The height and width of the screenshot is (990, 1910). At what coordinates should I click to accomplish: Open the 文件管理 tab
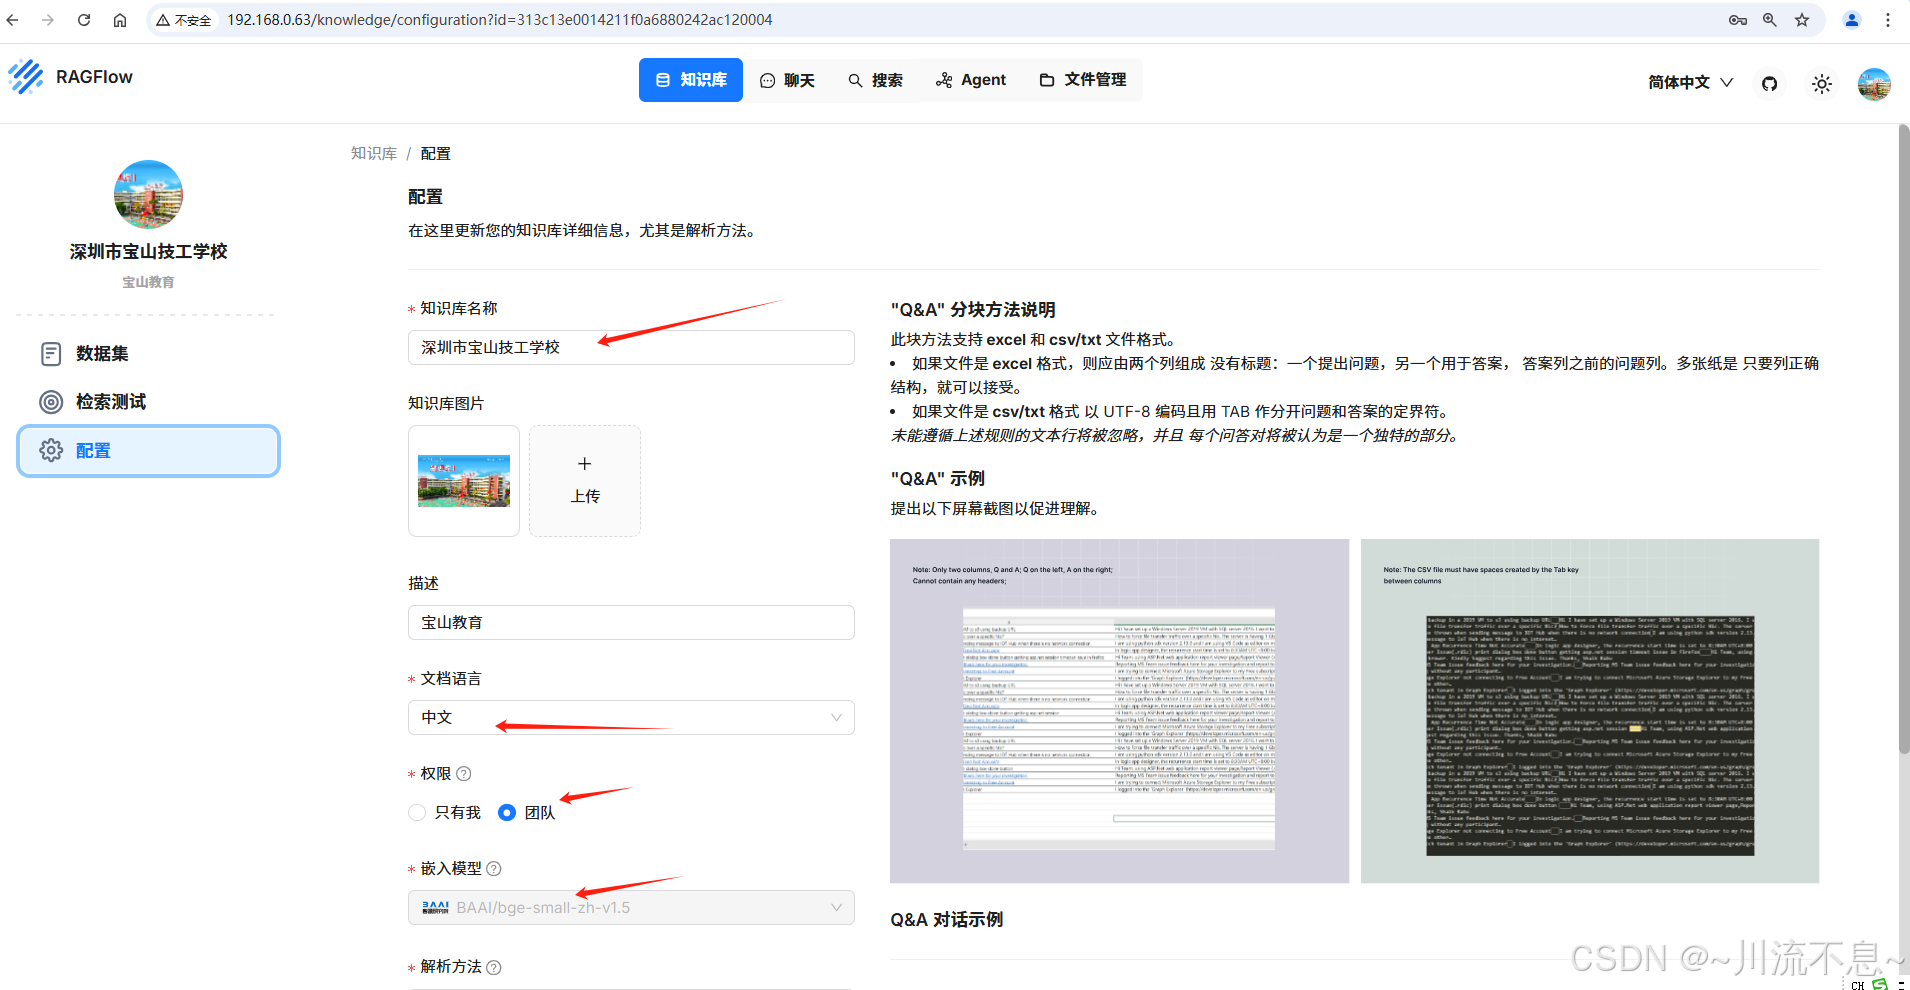[x=1083, y=80]
